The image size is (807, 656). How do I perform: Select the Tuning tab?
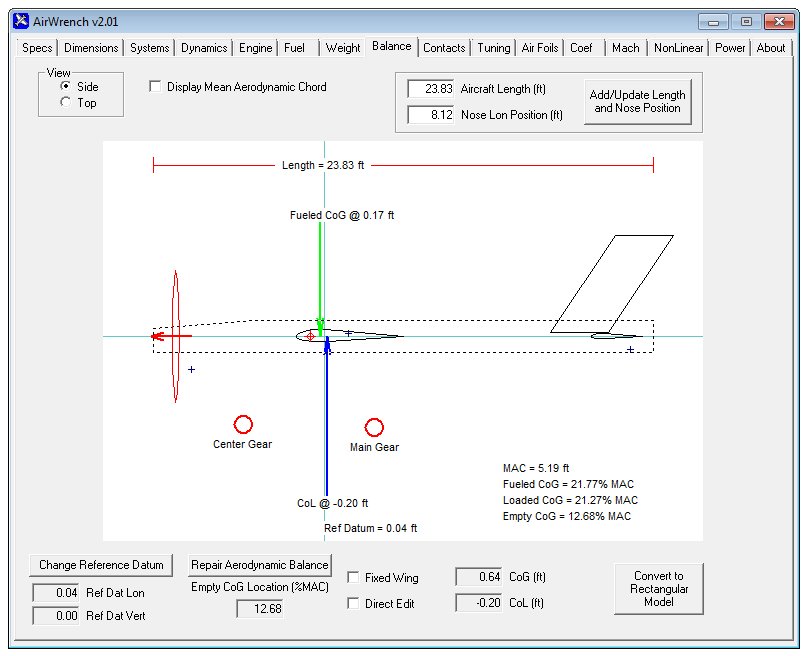(x=493, y=47)
